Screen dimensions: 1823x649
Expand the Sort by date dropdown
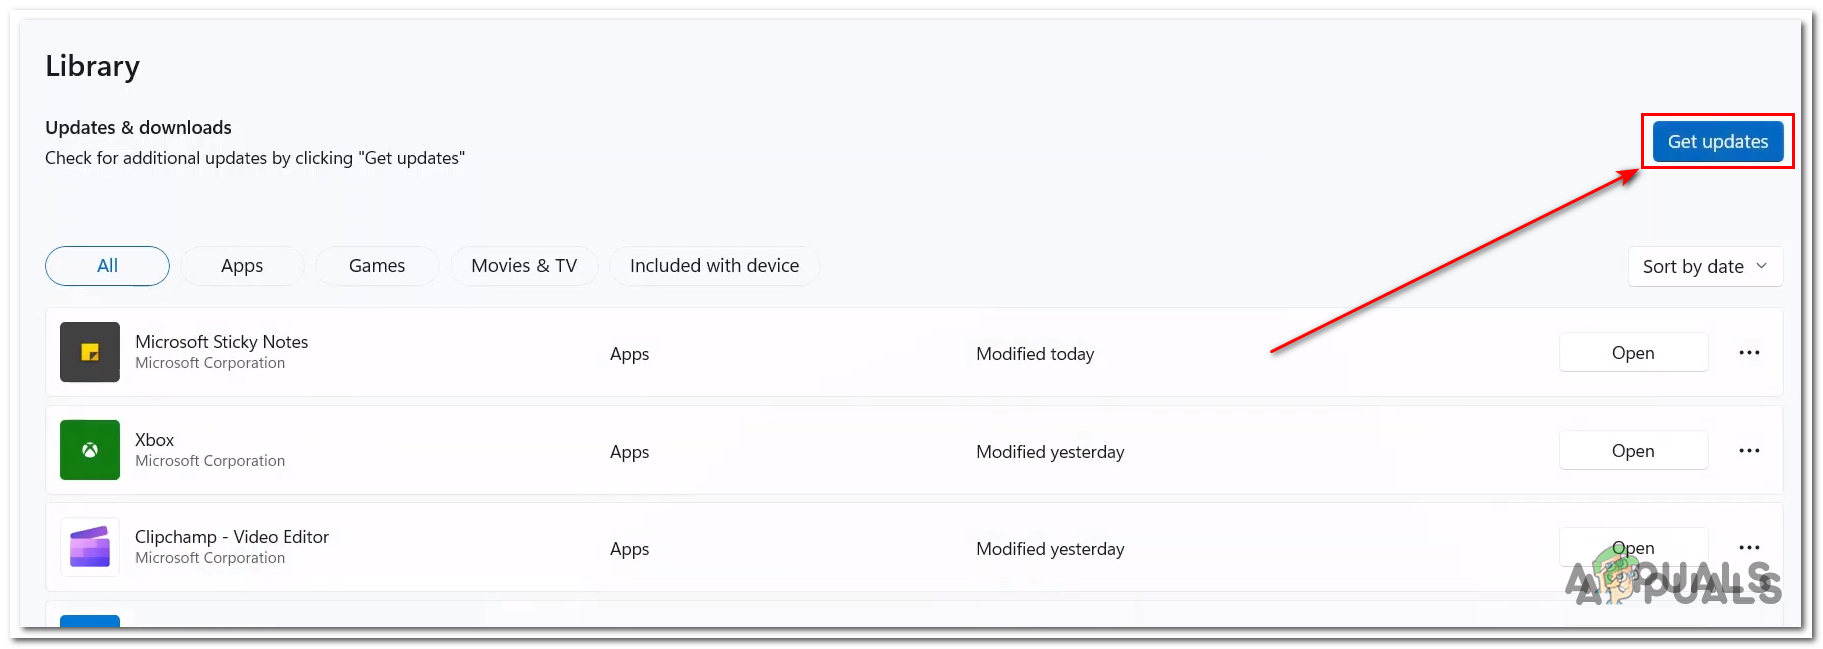coord(1705,267)
